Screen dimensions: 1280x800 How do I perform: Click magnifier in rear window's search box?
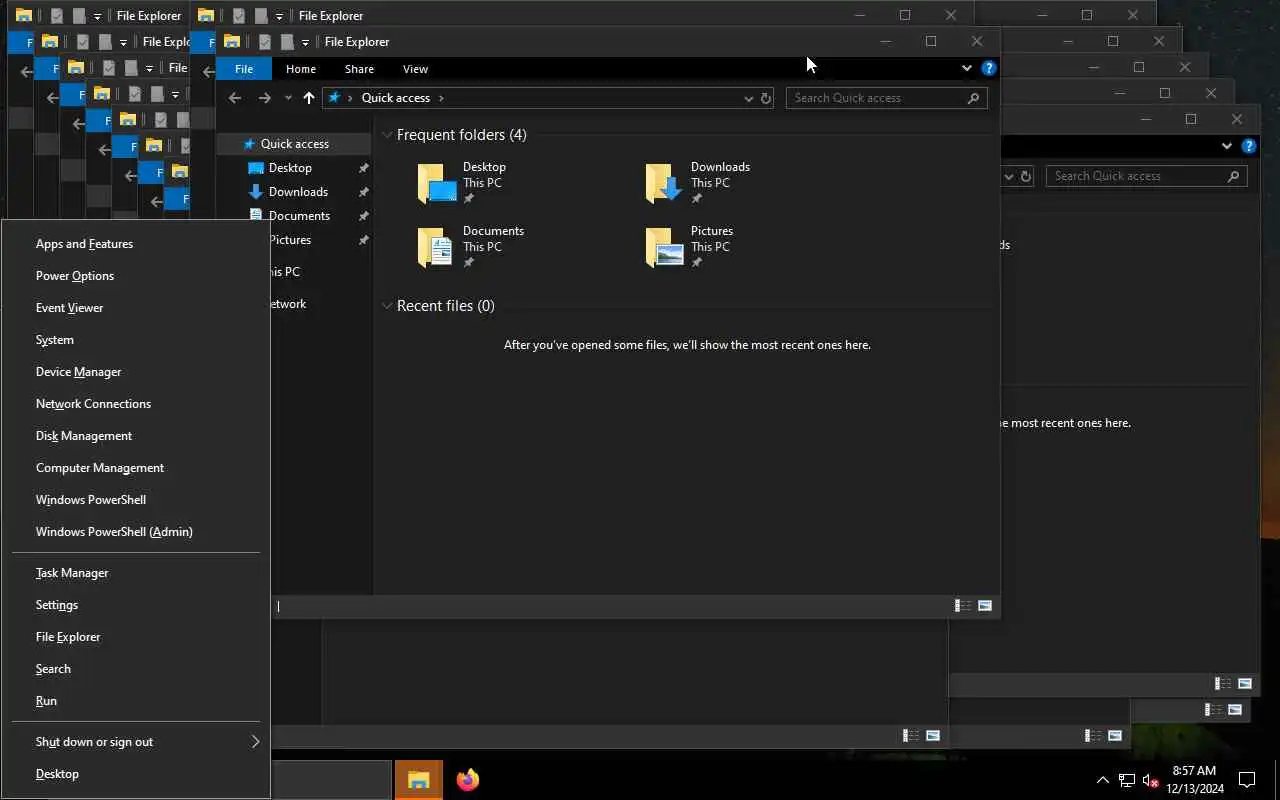click(x=1233, y=176)
